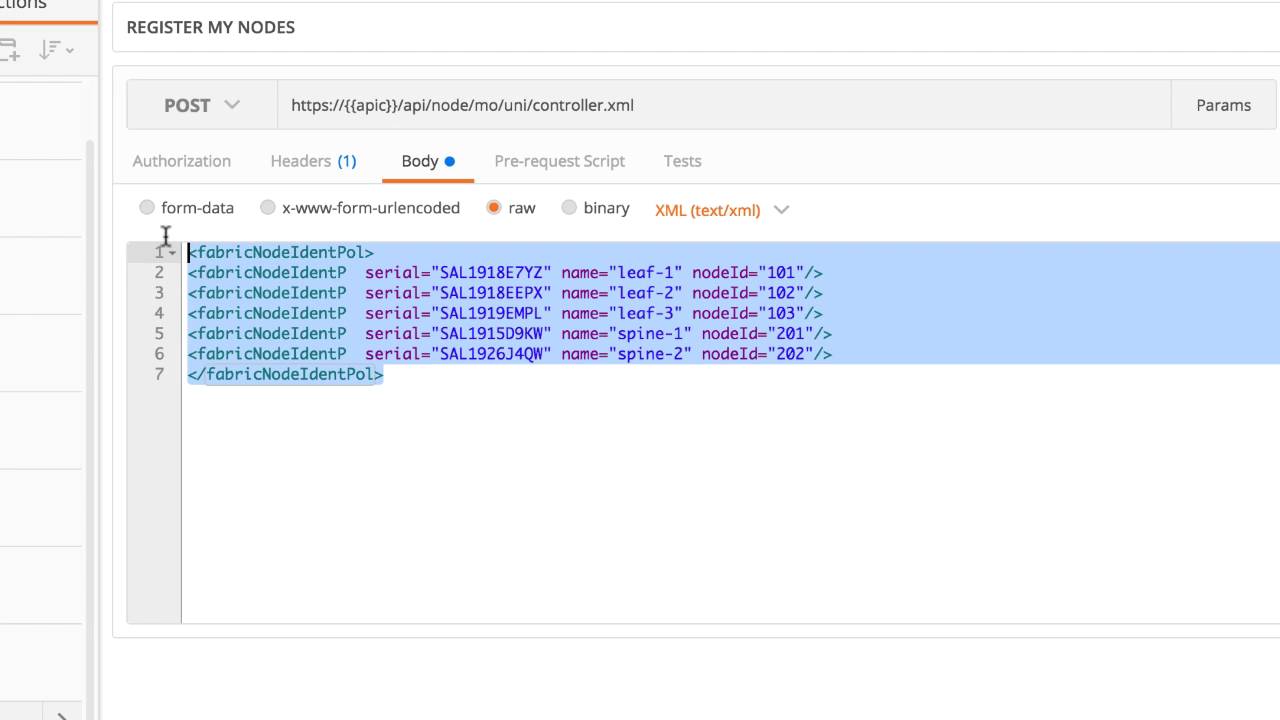This screenshot has width=1280, height=720.
Task: Click the request URL input field
Action: click(724, 105)
